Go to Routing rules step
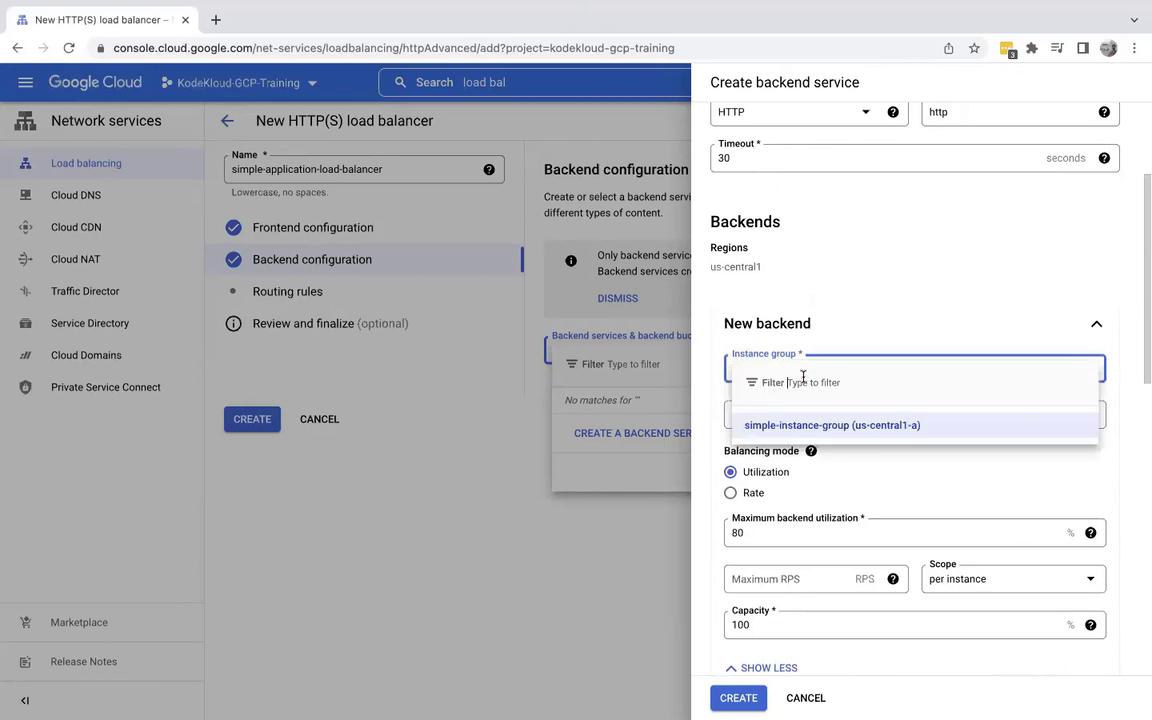This screenshot has width=1152, height=720. (287, 291)
